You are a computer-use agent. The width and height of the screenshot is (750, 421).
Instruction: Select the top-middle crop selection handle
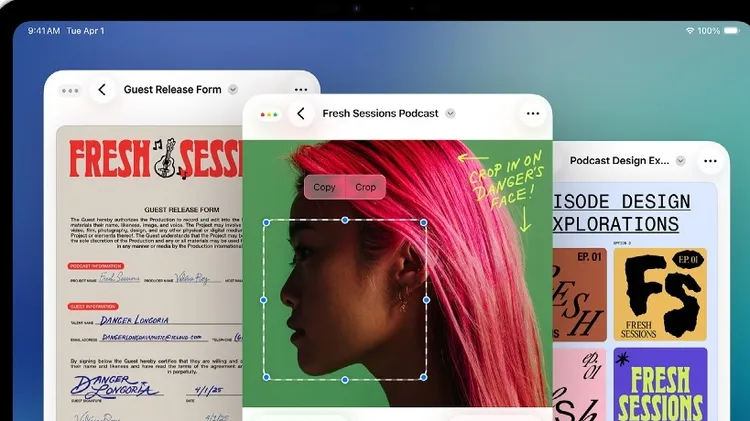[345, 220]
